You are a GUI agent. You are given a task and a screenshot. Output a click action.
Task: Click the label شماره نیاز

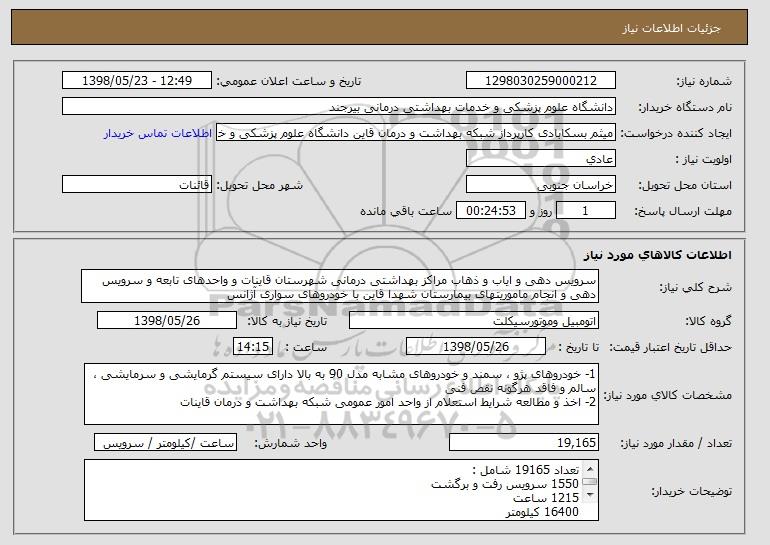pos(704,81)
